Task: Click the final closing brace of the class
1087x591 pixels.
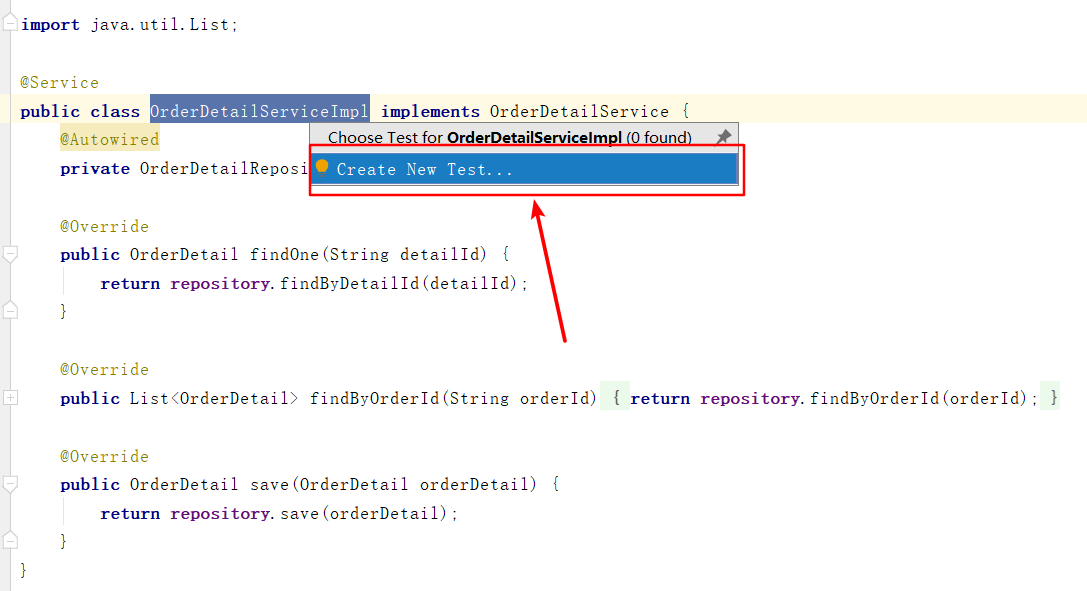Action: tap(24, 570)
